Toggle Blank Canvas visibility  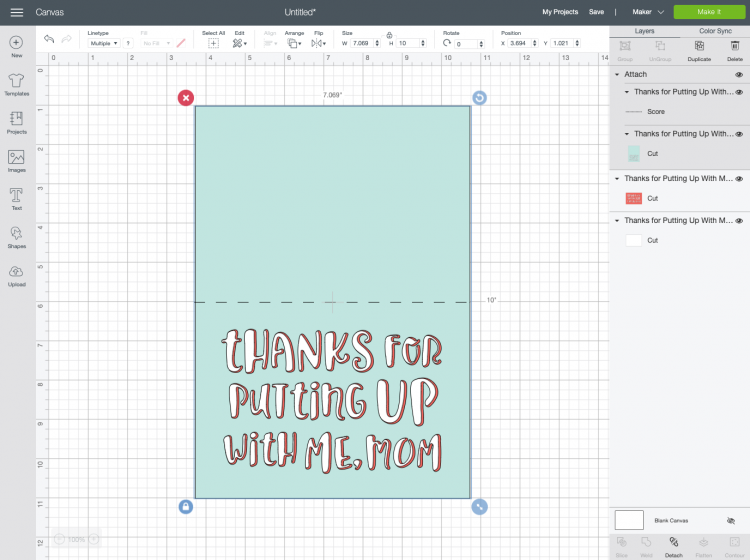point(730,521)
